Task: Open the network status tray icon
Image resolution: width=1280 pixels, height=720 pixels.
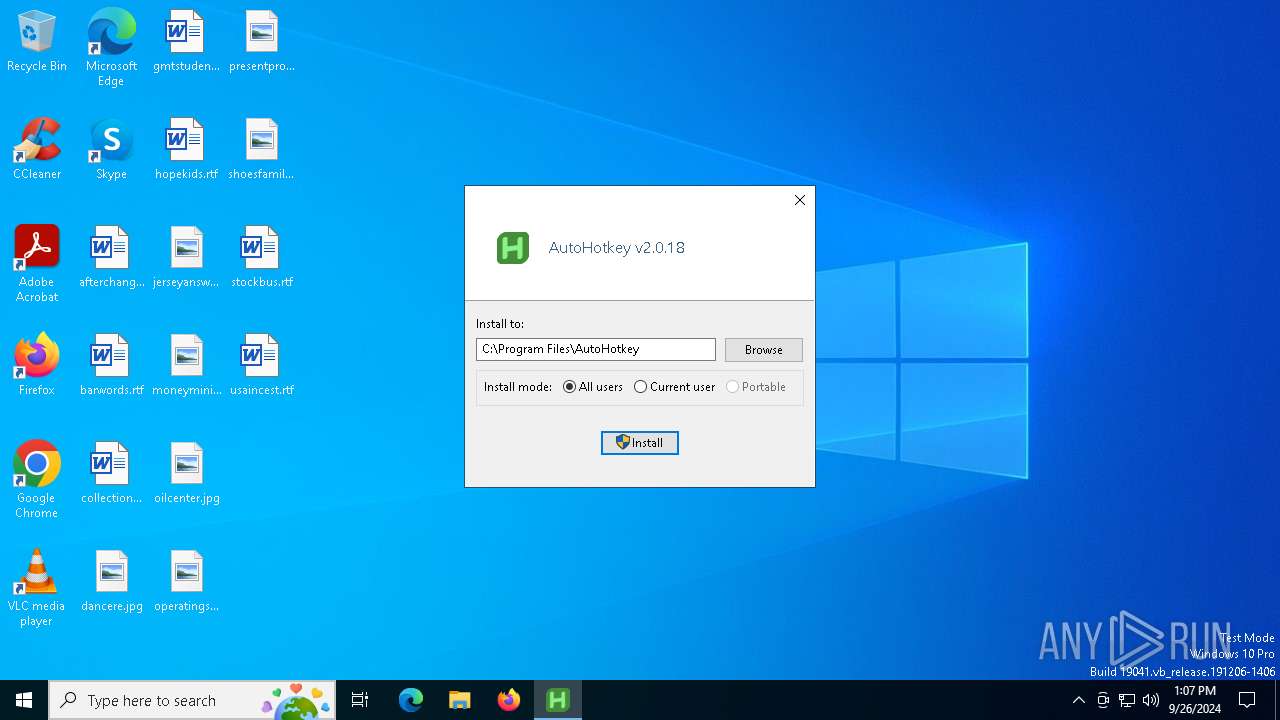Action: 1127,700
